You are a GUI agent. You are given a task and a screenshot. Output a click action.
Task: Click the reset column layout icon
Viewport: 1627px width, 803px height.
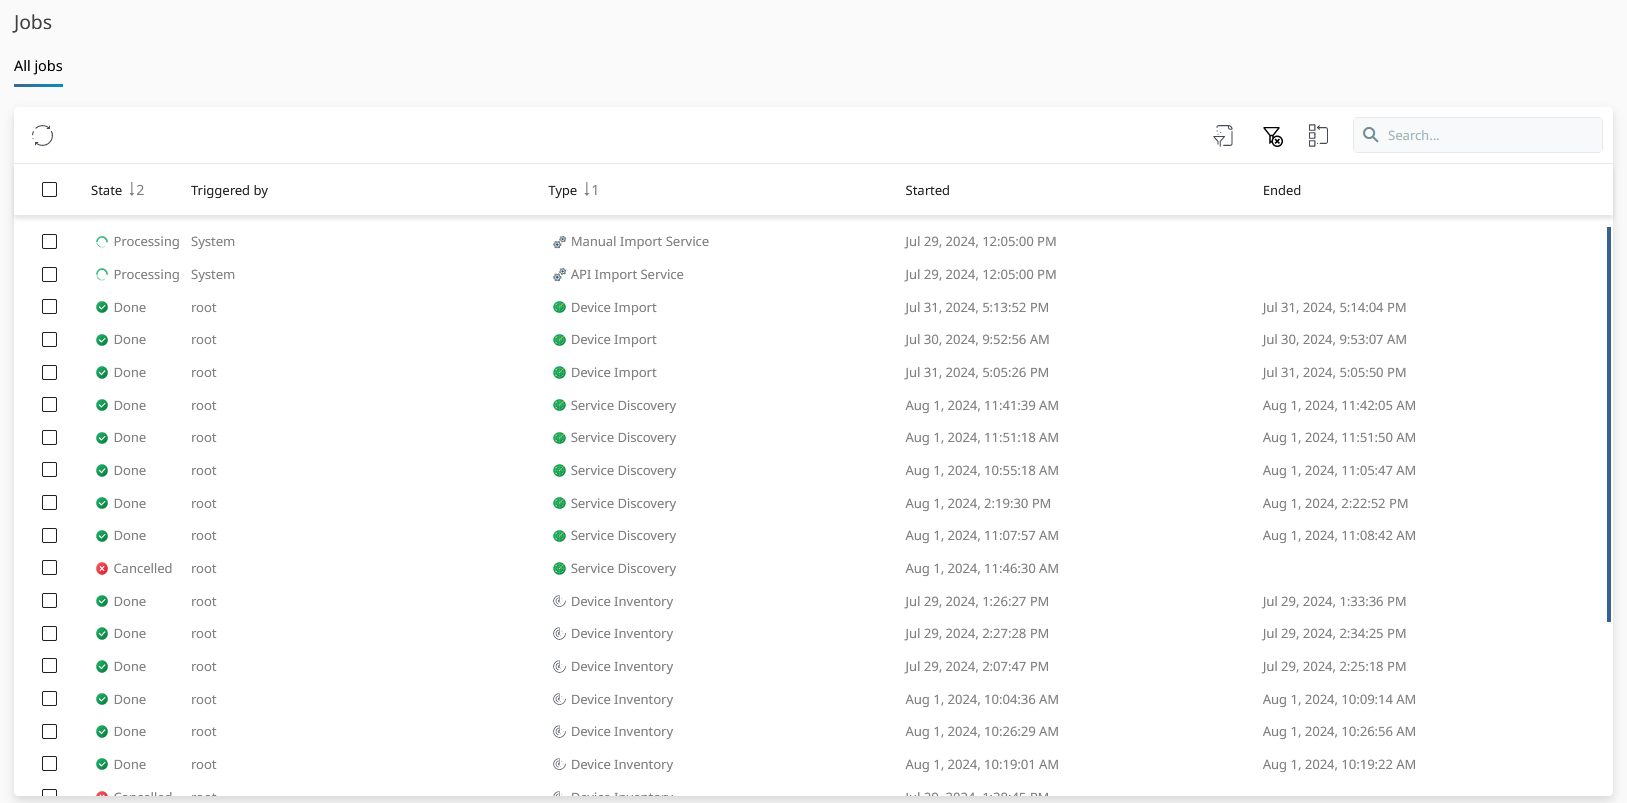coord(1318,136)
